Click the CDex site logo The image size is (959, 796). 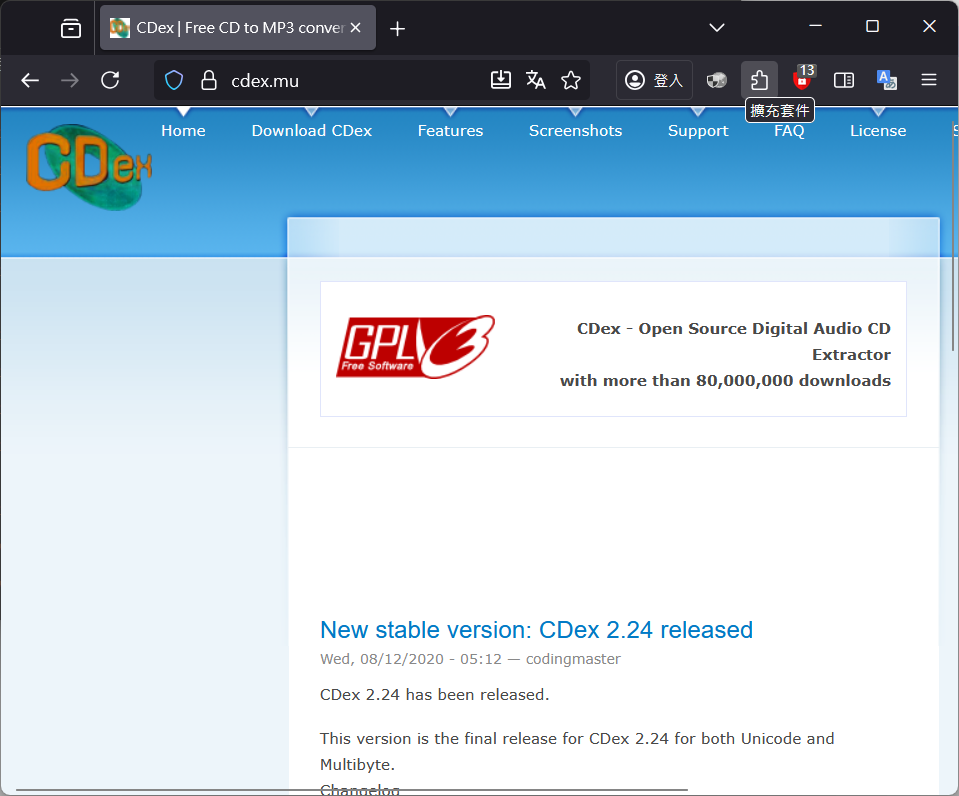click(89, 167)
